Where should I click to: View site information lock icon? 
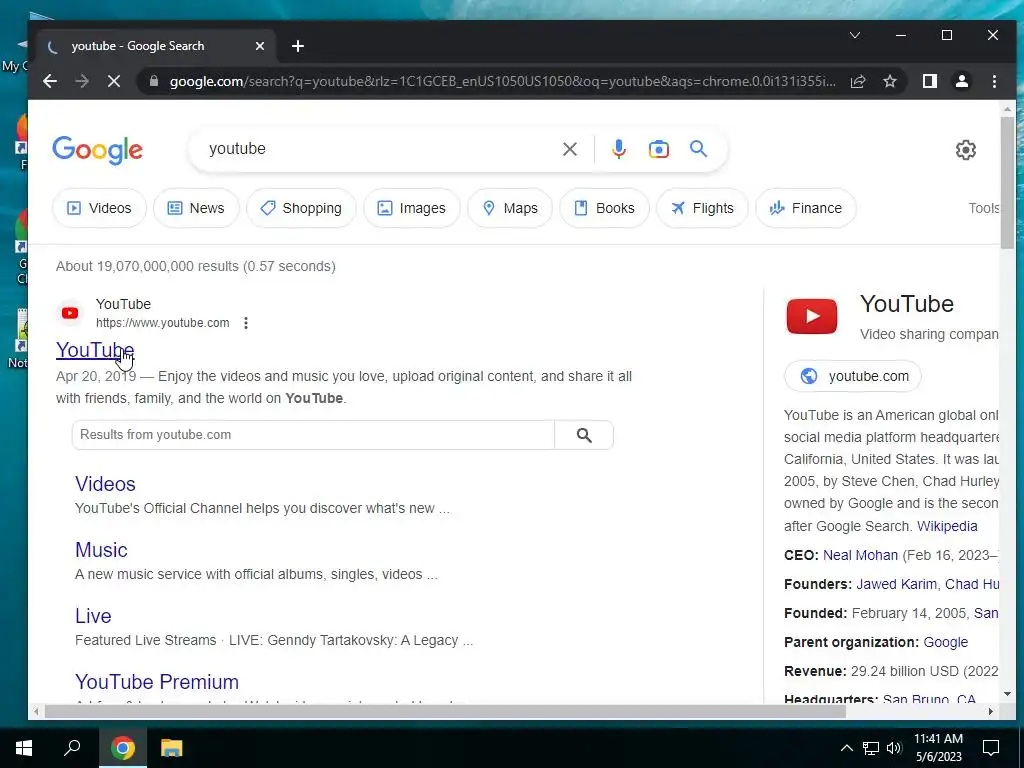tap(154, 81)
